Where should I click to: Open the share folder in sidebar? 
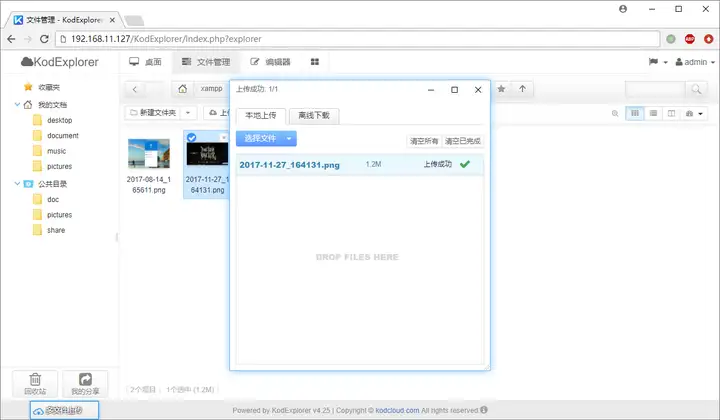(x=56, y=230)
